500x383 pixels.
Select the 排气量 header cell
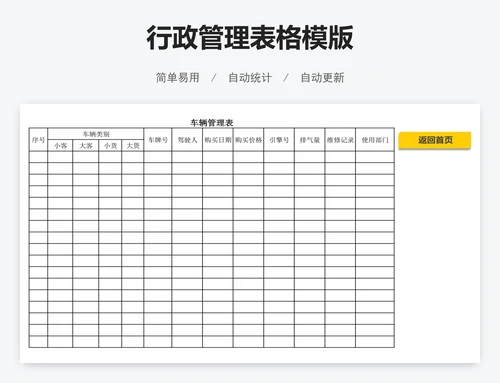(310, 140)
